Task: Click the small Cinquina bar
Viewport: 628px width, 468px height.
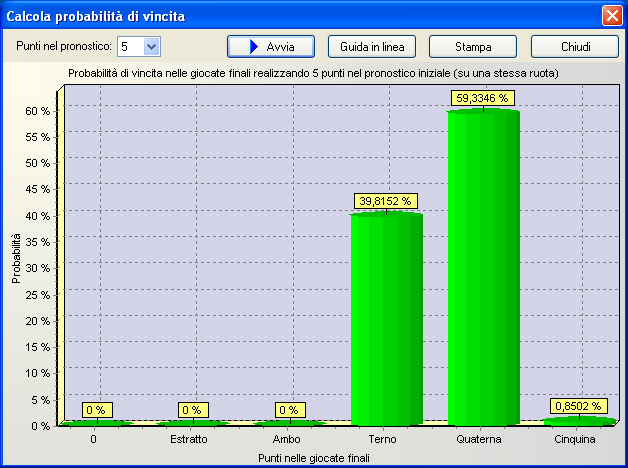Action: coord(580,421)
